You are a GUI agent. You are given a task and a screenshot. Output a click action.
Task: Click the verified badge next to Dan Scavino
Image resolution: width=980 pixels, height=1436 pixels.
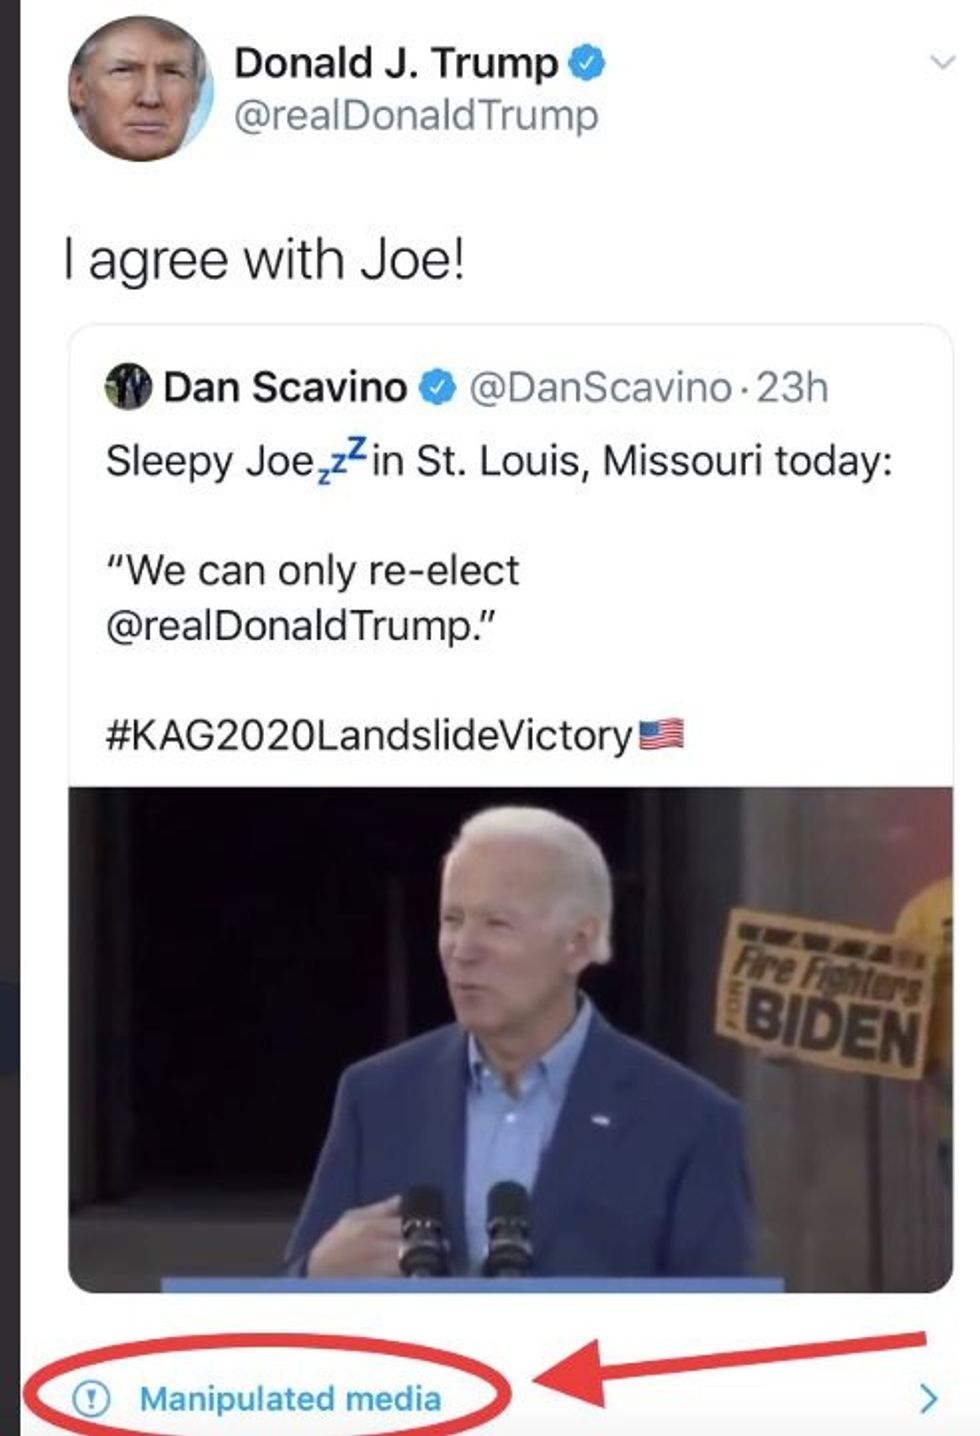coord(437,388)
